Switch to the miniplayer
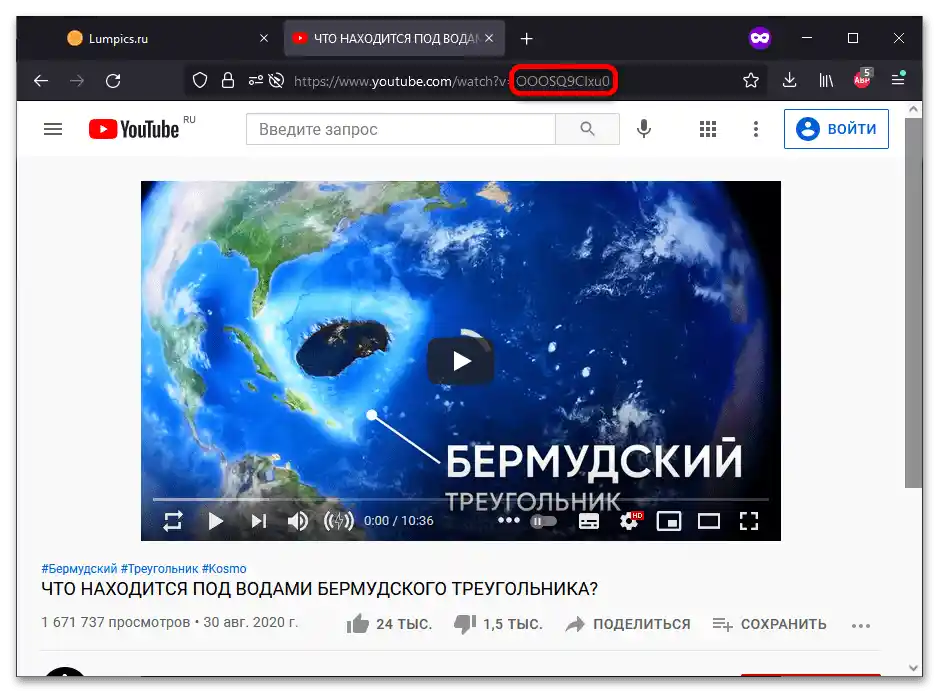Viewport: 939px width, 693px height. coord(669,521)
